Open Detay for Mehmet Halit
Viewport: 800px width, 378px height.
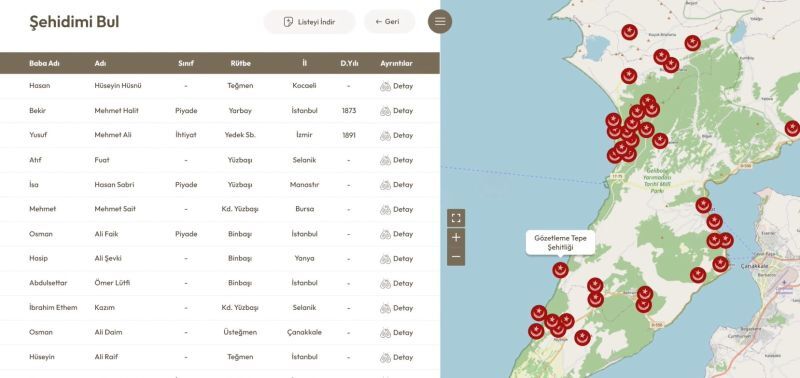point(396,111)
